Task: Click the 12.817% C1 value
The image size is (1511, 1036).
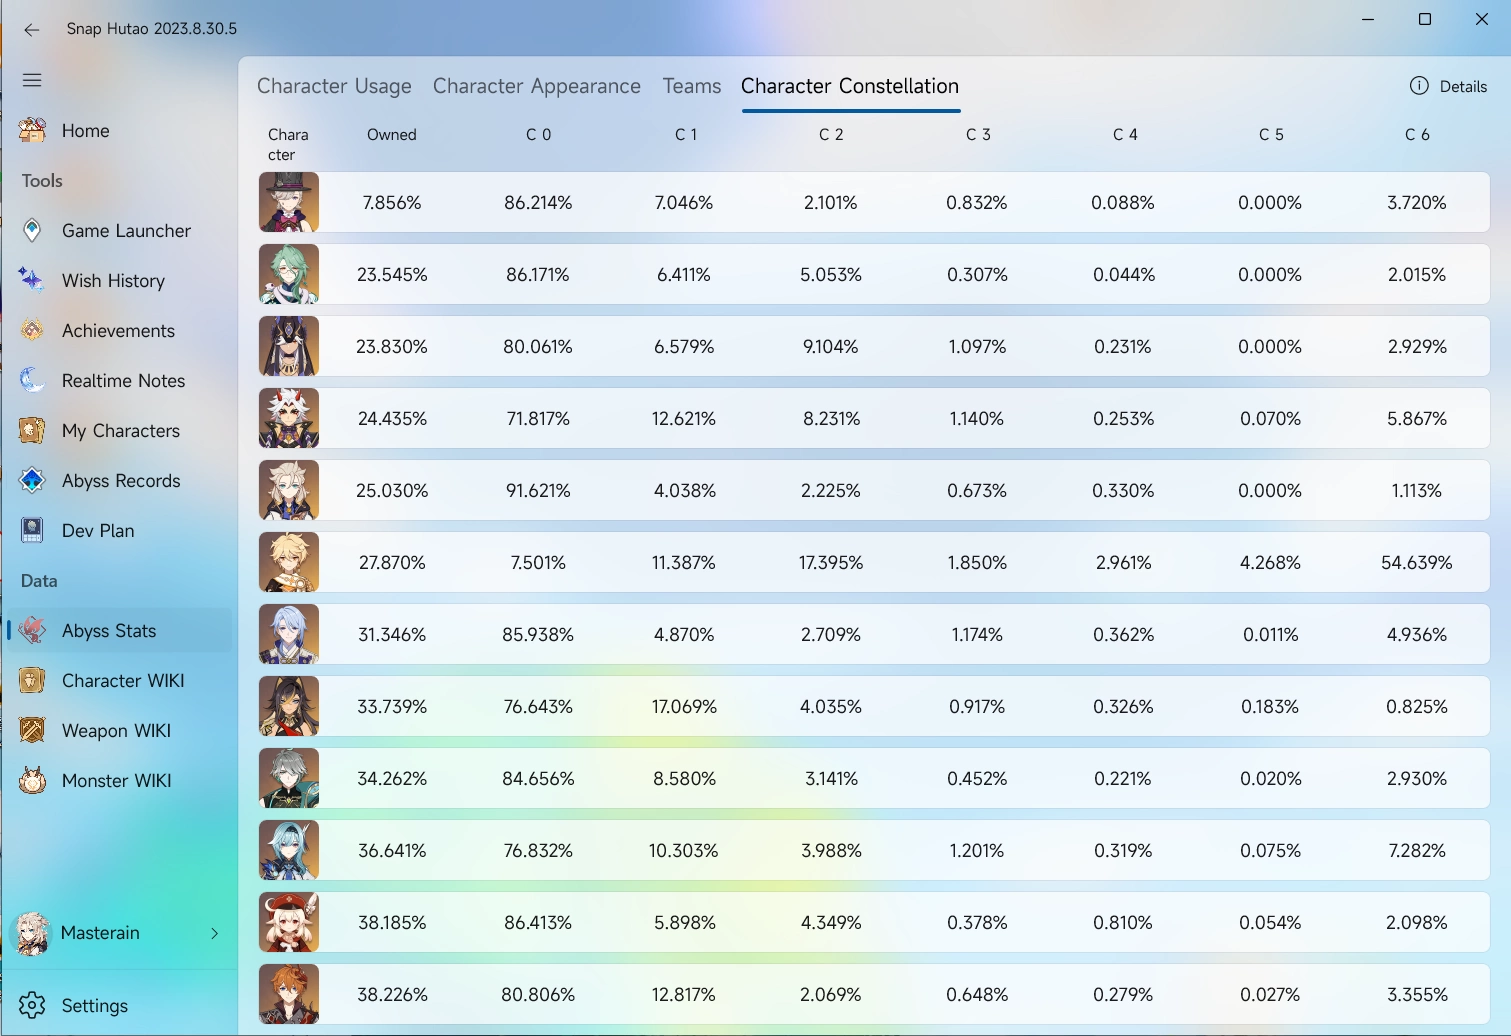Action: click(x=684, y=995)
